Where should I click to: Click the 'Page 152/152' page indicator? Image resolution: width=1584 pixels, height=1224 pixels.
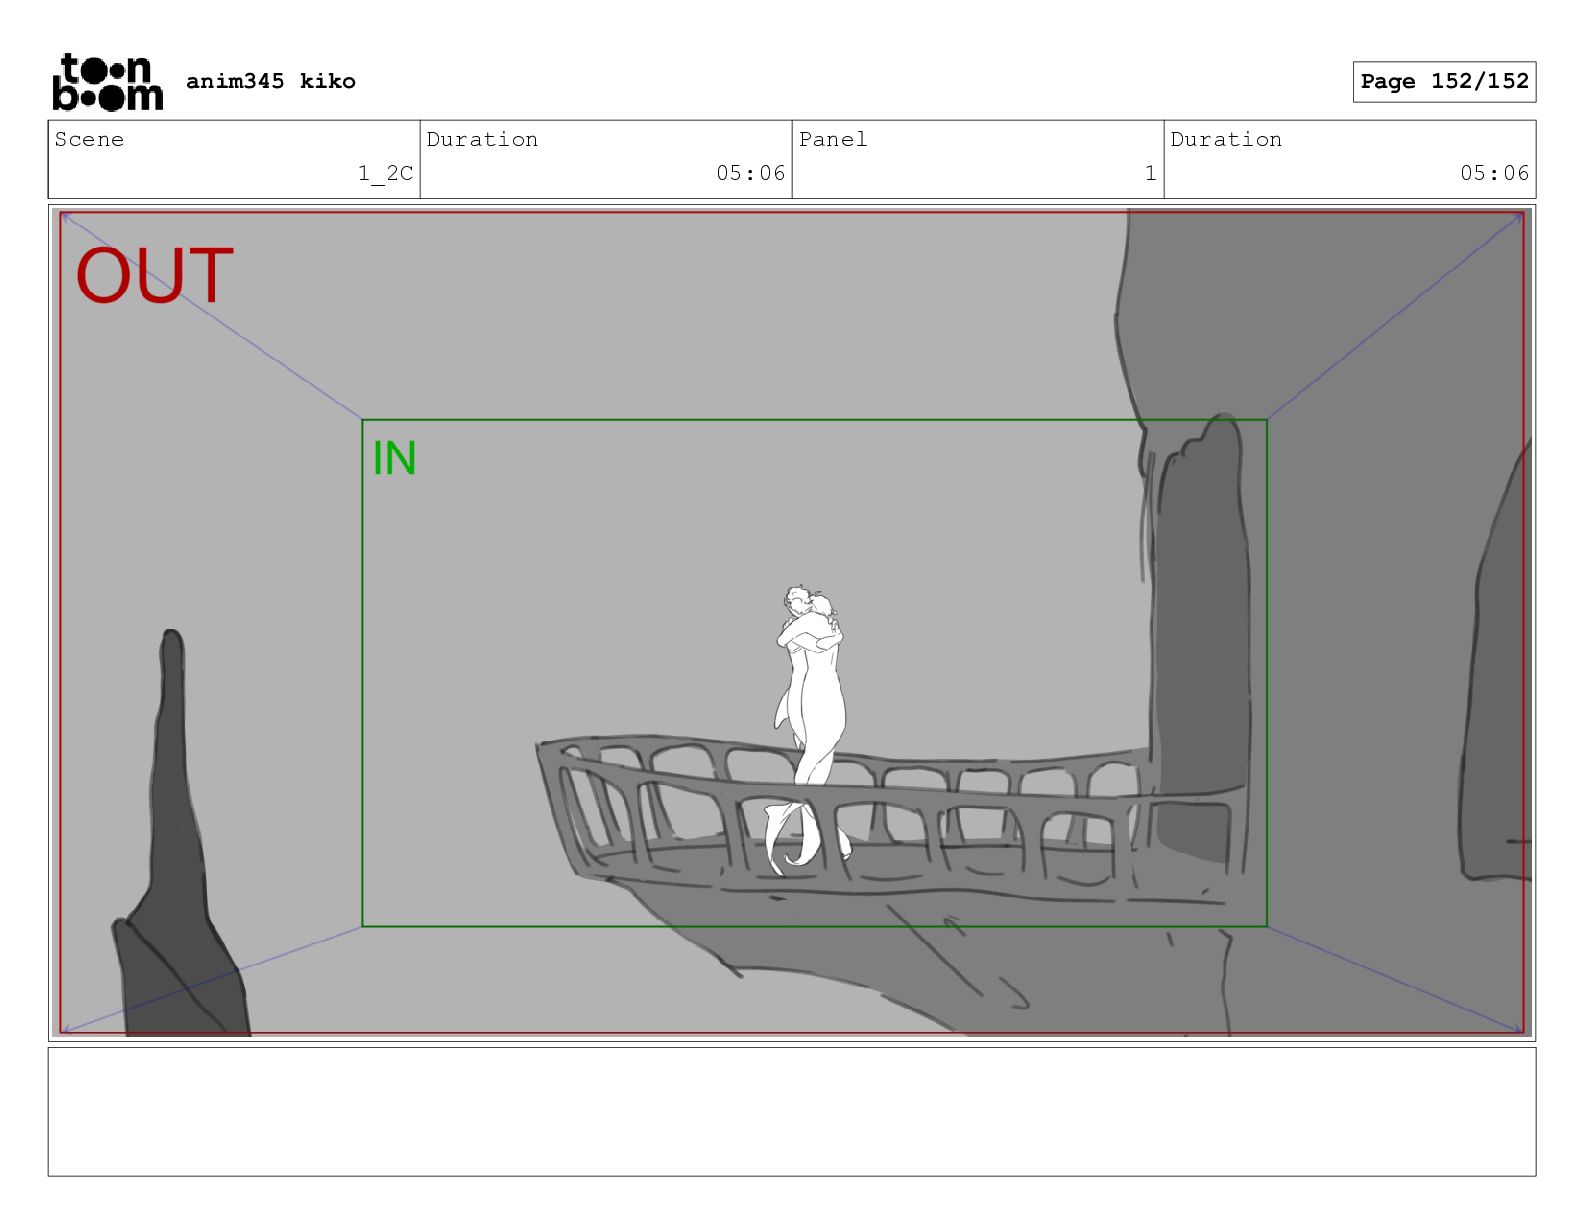(1444, 81)
